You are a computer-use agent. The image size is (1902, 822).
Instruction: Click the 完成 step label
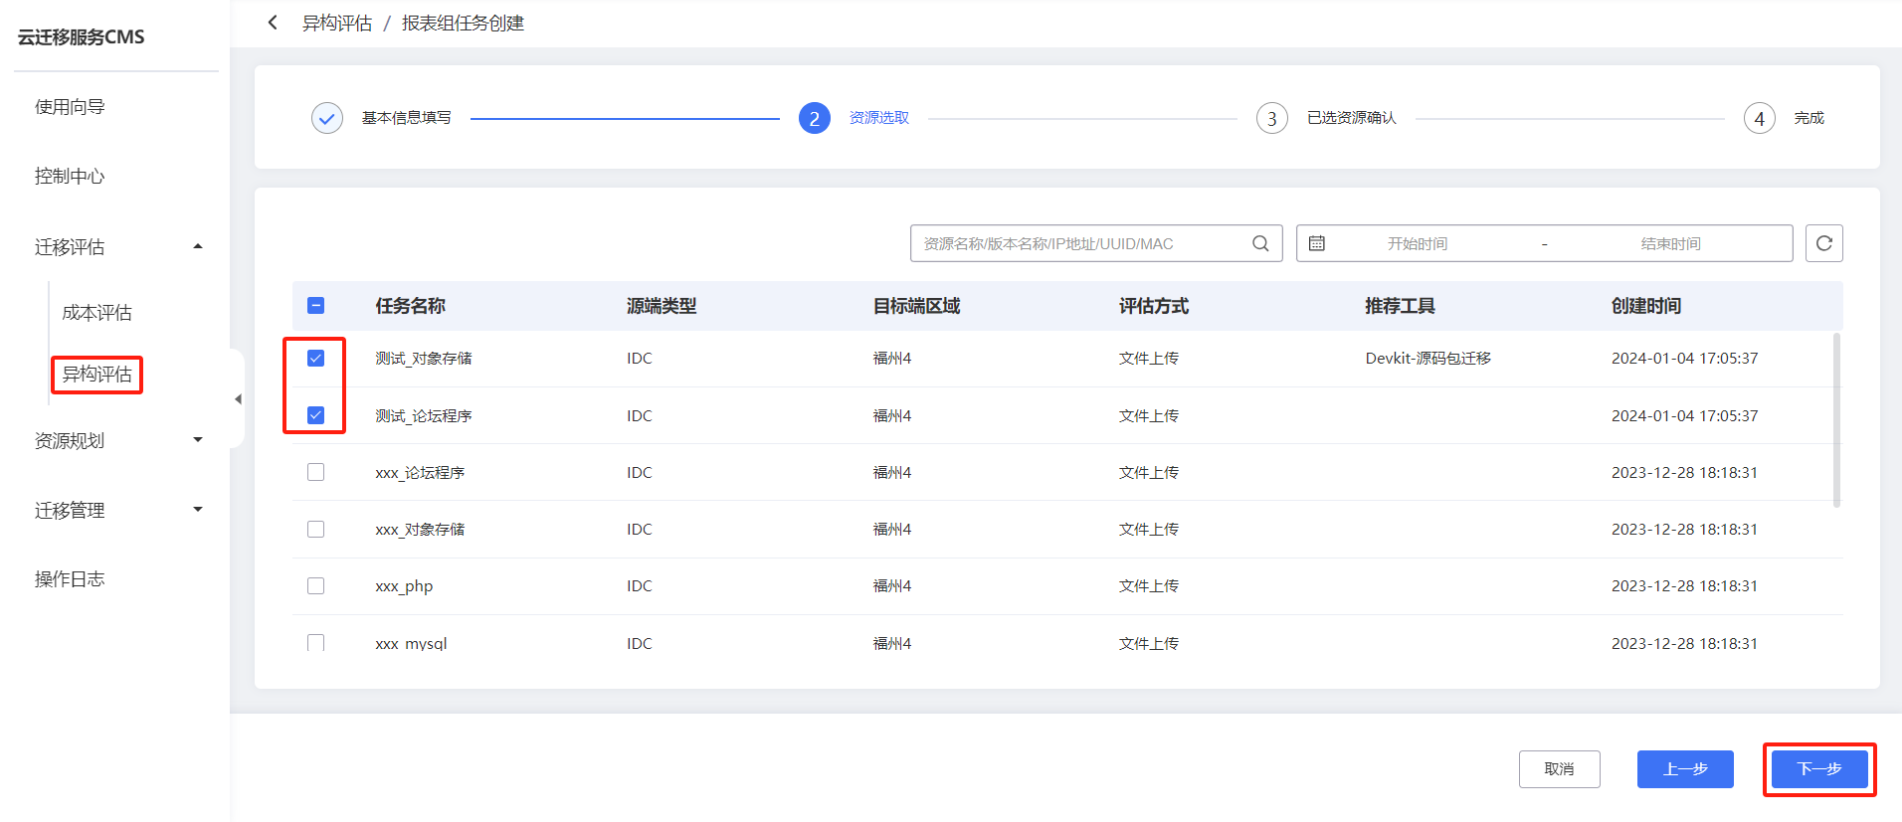[1808, 118]
